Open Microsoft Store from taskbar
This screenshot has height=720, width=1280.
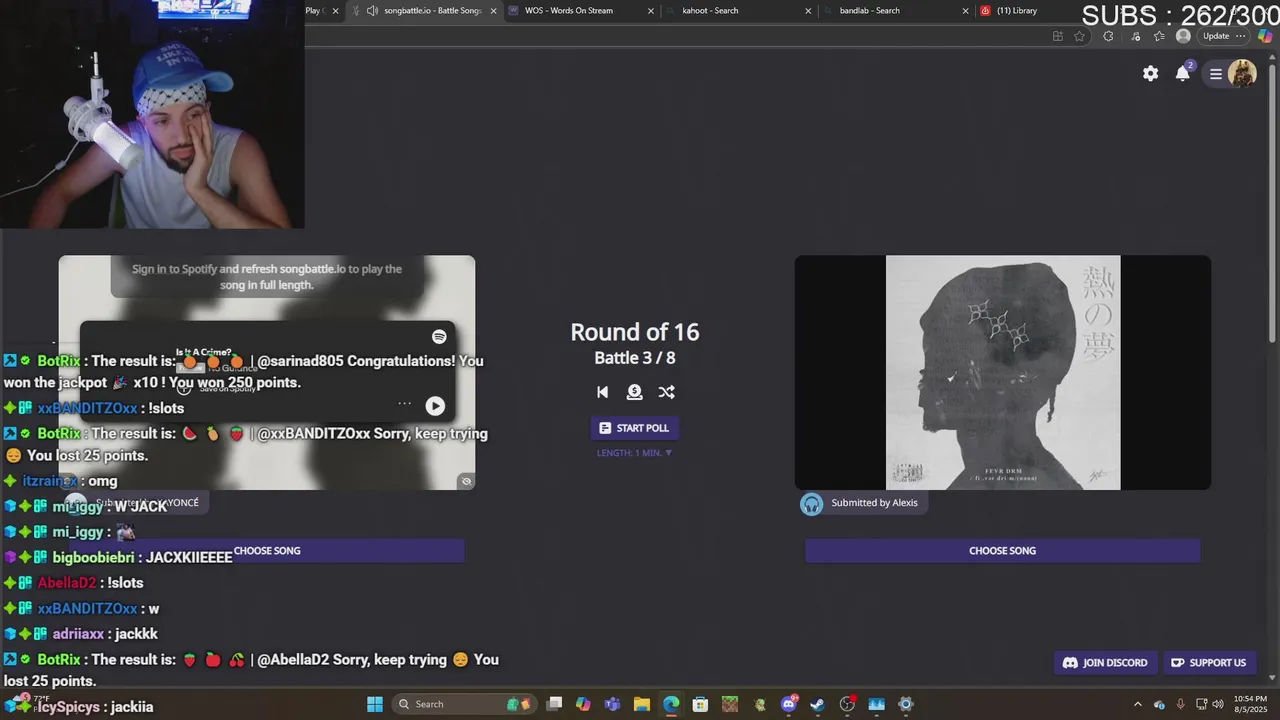click(x=700, y=704)
